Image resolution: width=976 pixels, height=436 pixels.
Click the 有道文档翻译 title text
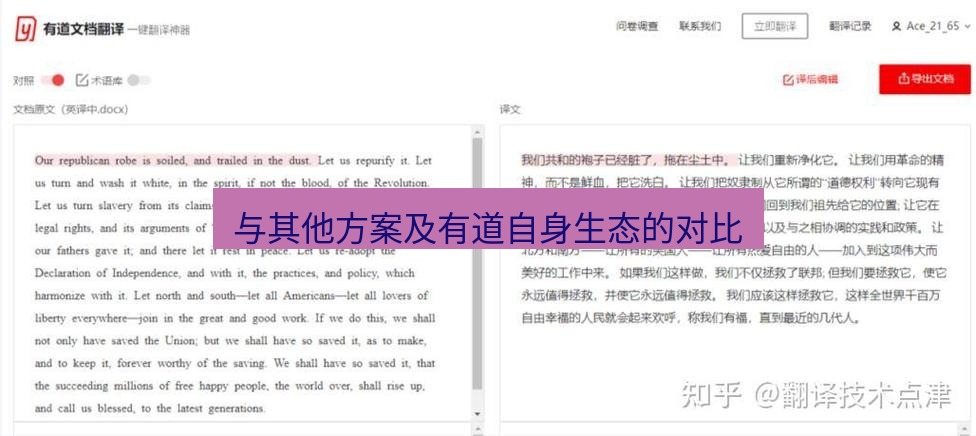tap(83, 29)
